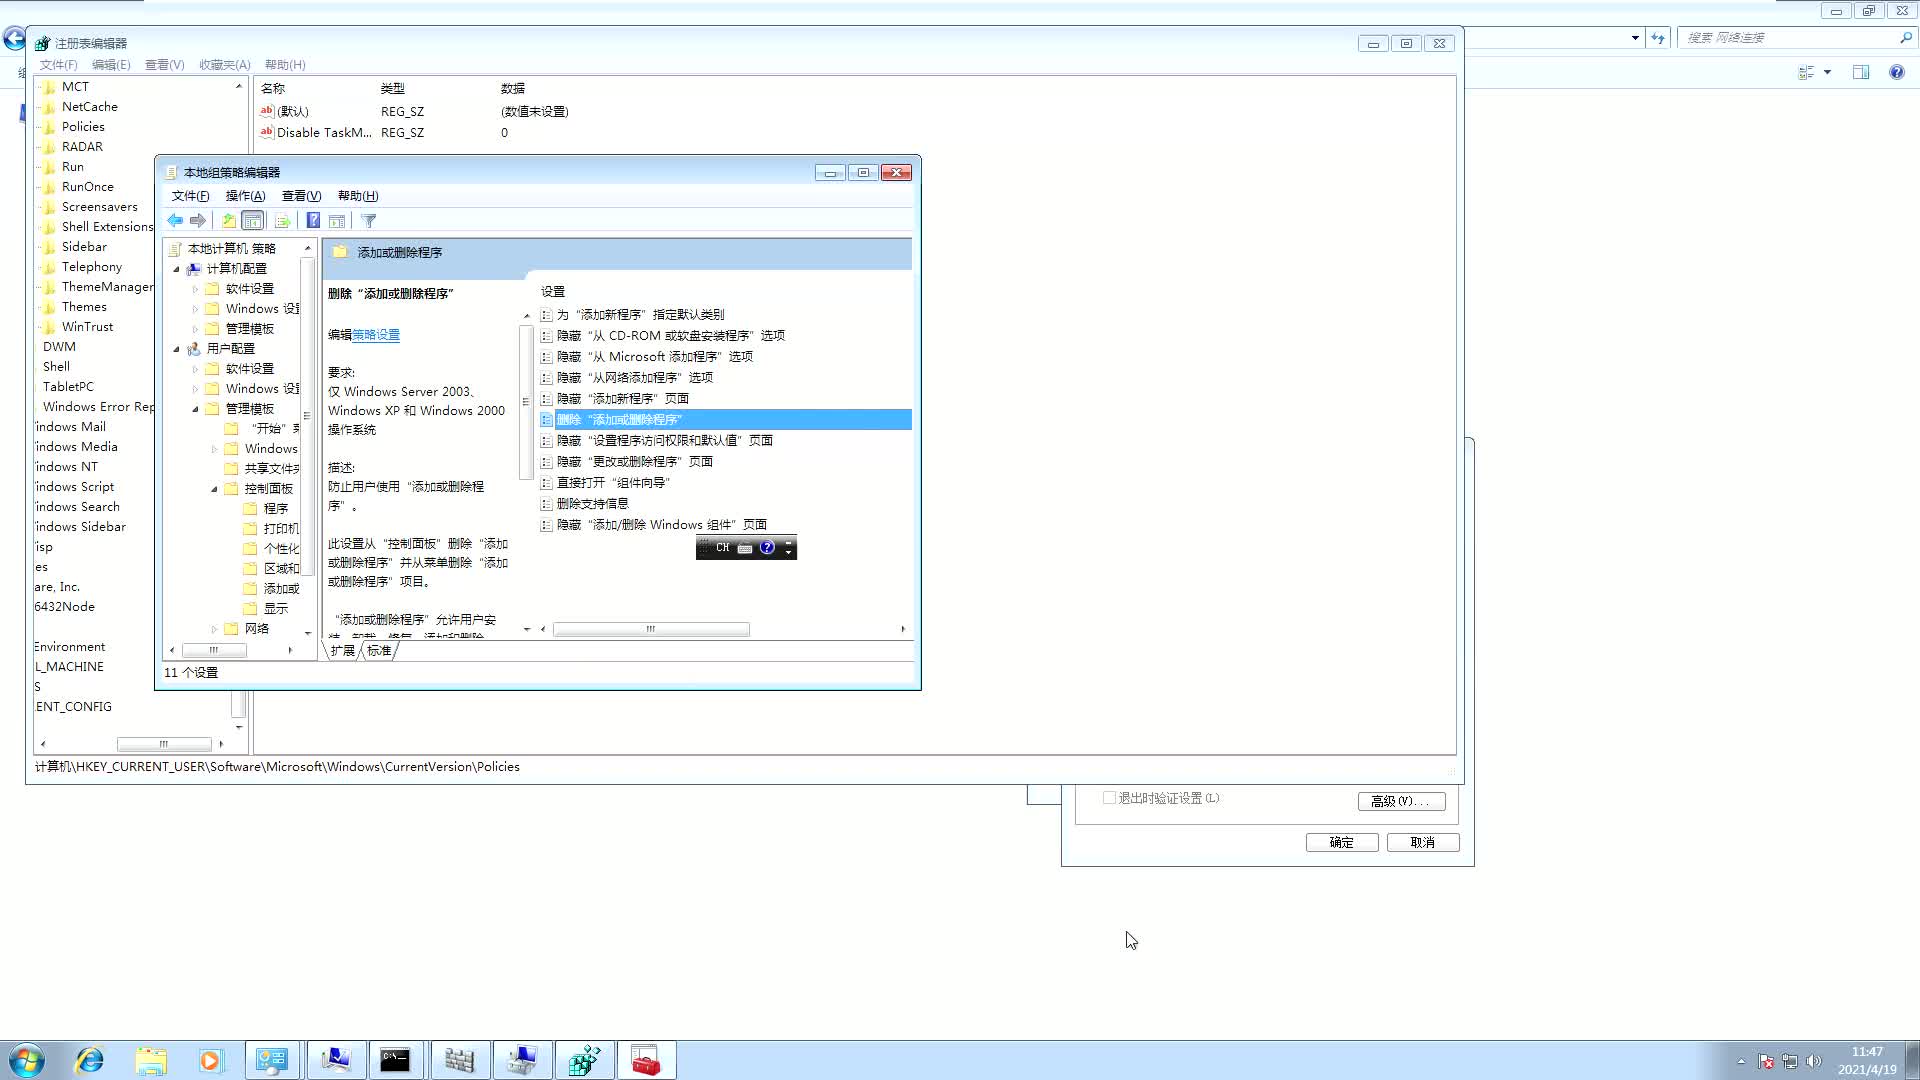Click the Show/Hide action pane icon
1920x1080 pixels.
point(337,221)
